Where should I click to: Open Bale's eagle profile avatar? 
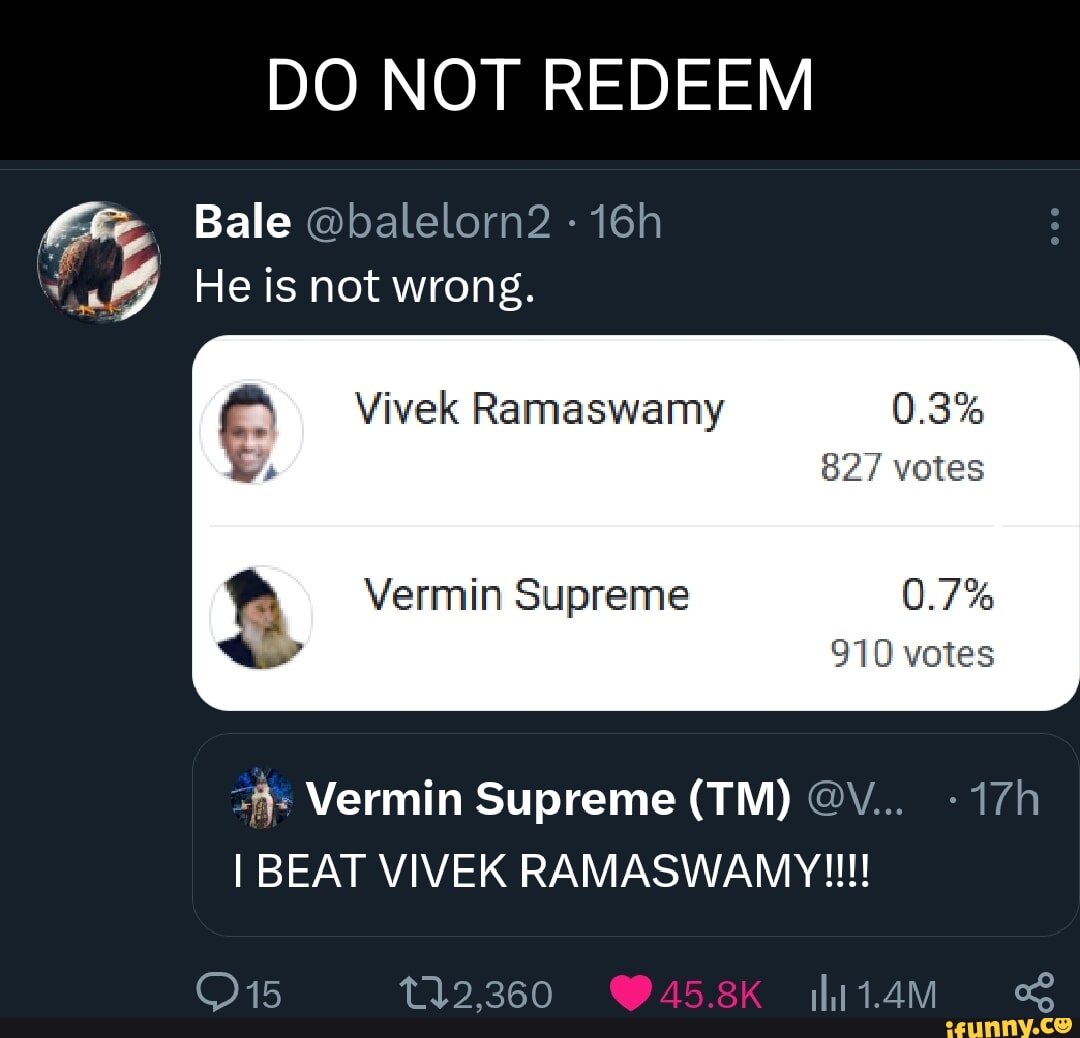(99, 261)
